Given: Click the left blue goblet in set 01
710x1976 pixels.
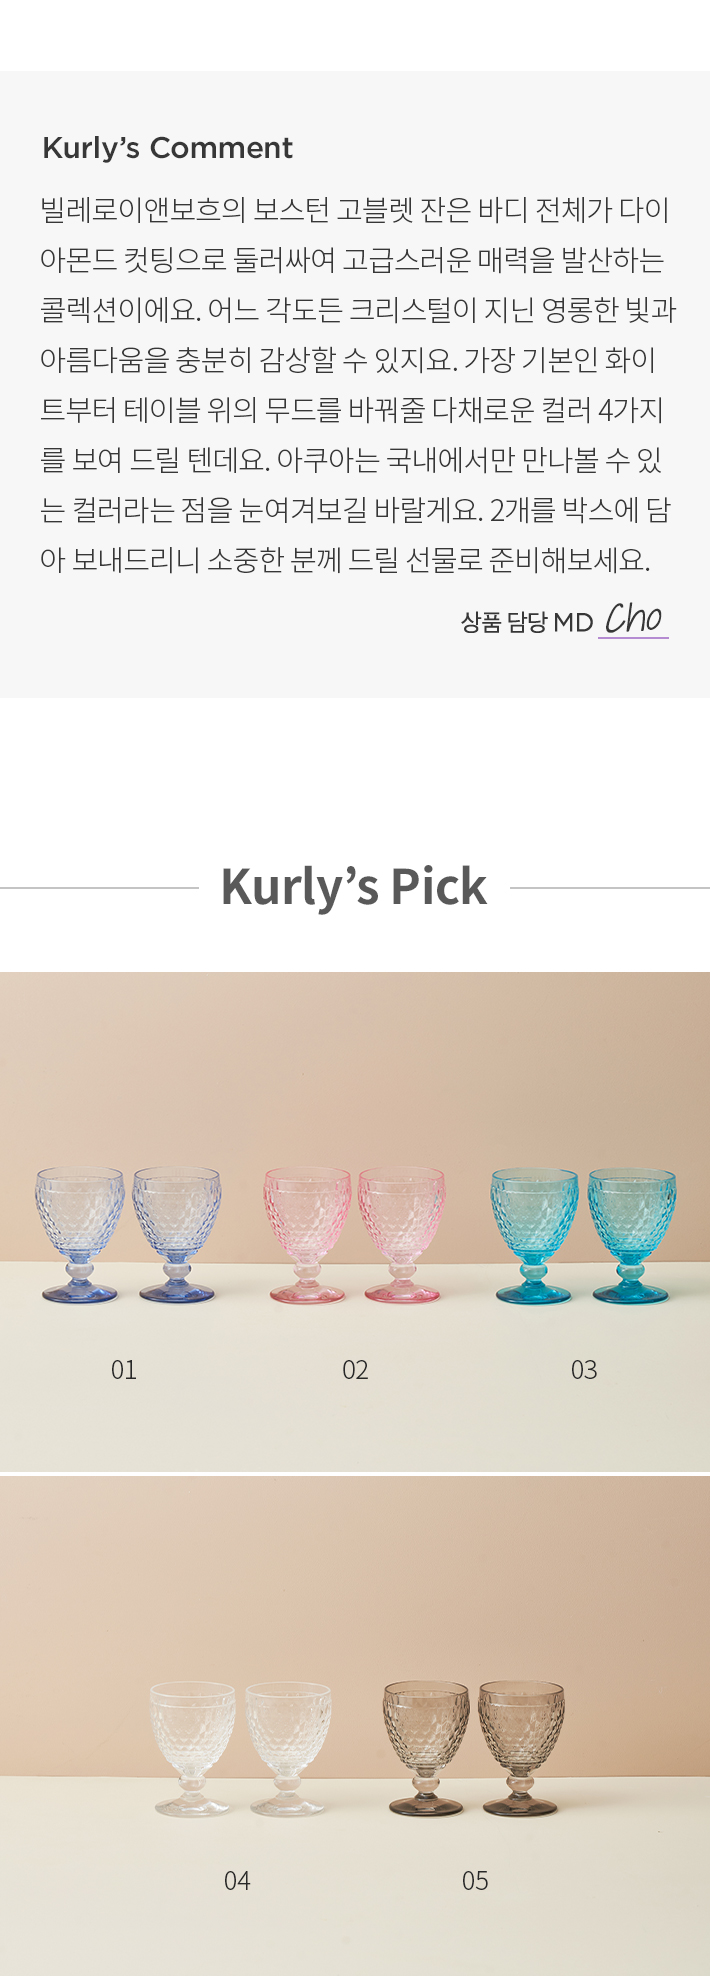Looking at the screenshot, I should pos(80,1234).
